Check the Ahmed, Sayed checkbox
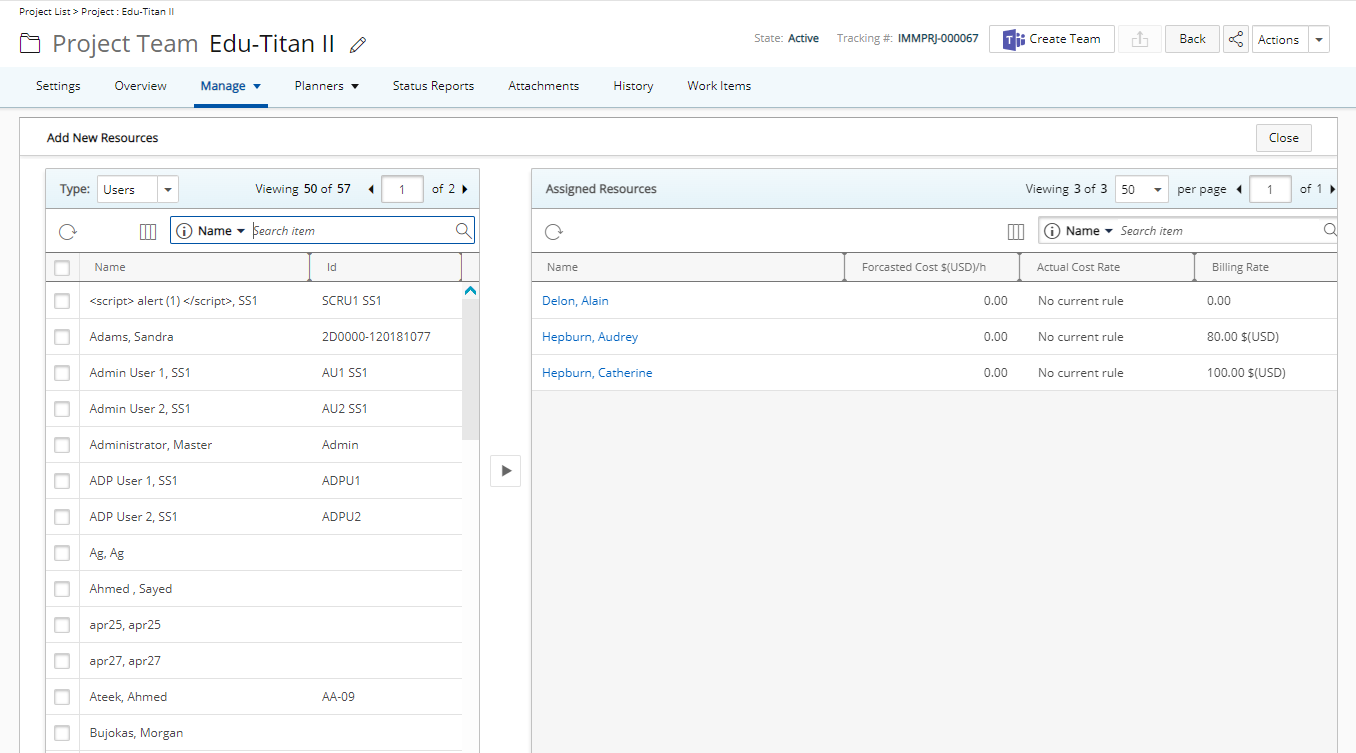Image resolution: width=1356 pixels, height=753 pixels. 62,589
